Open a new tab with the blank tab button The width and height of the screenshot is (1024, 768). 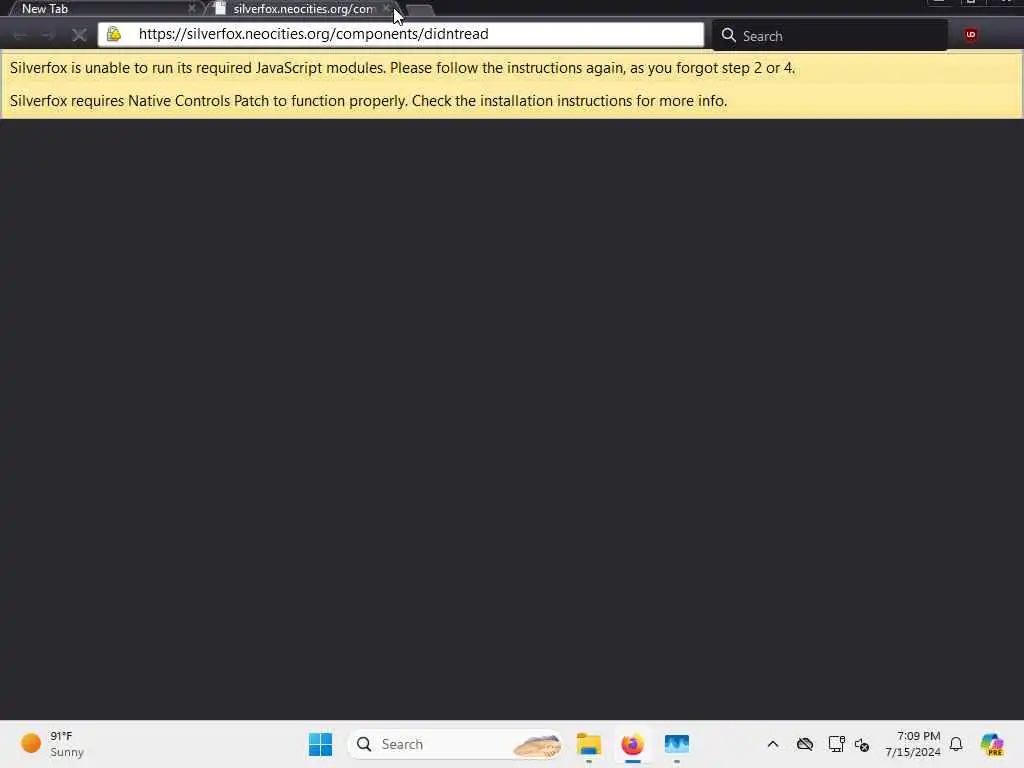420,10
